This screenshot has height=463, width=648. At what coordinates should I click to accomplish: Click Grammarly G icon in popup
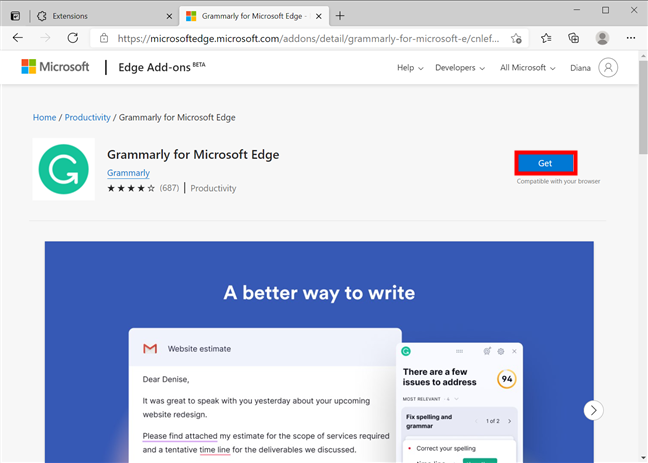(x=406, y=351)
